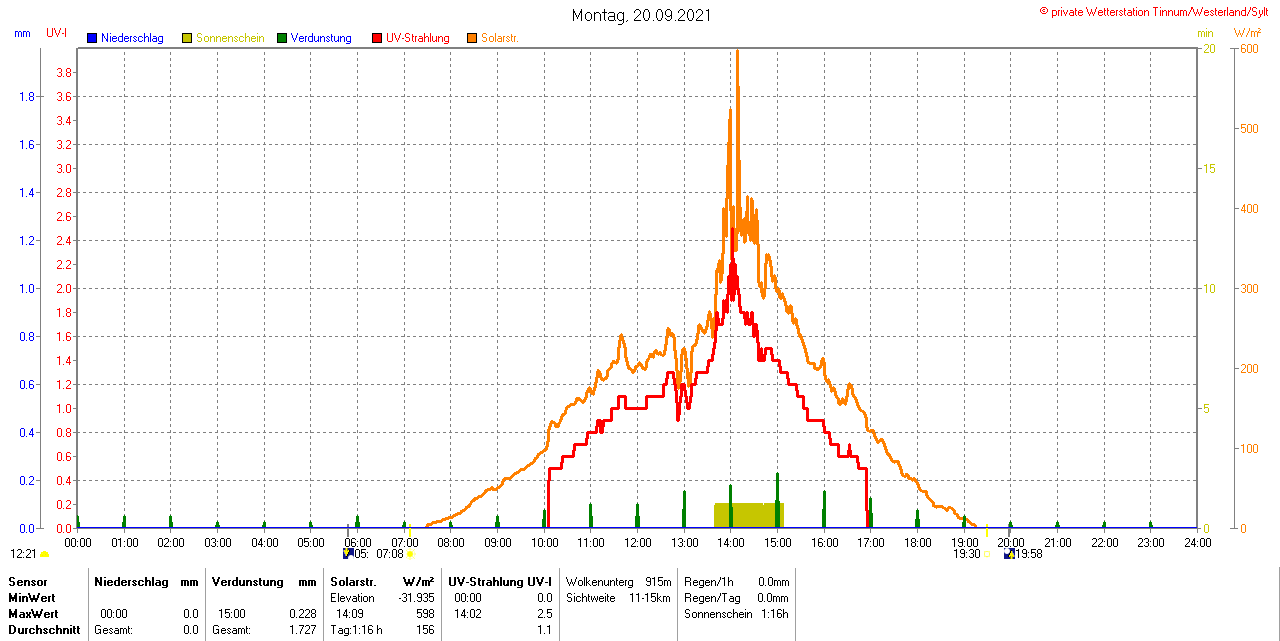Screen dimensions: 1280x641
Task: Click the Niederschlag column header in table
Action: coord(130,582)
